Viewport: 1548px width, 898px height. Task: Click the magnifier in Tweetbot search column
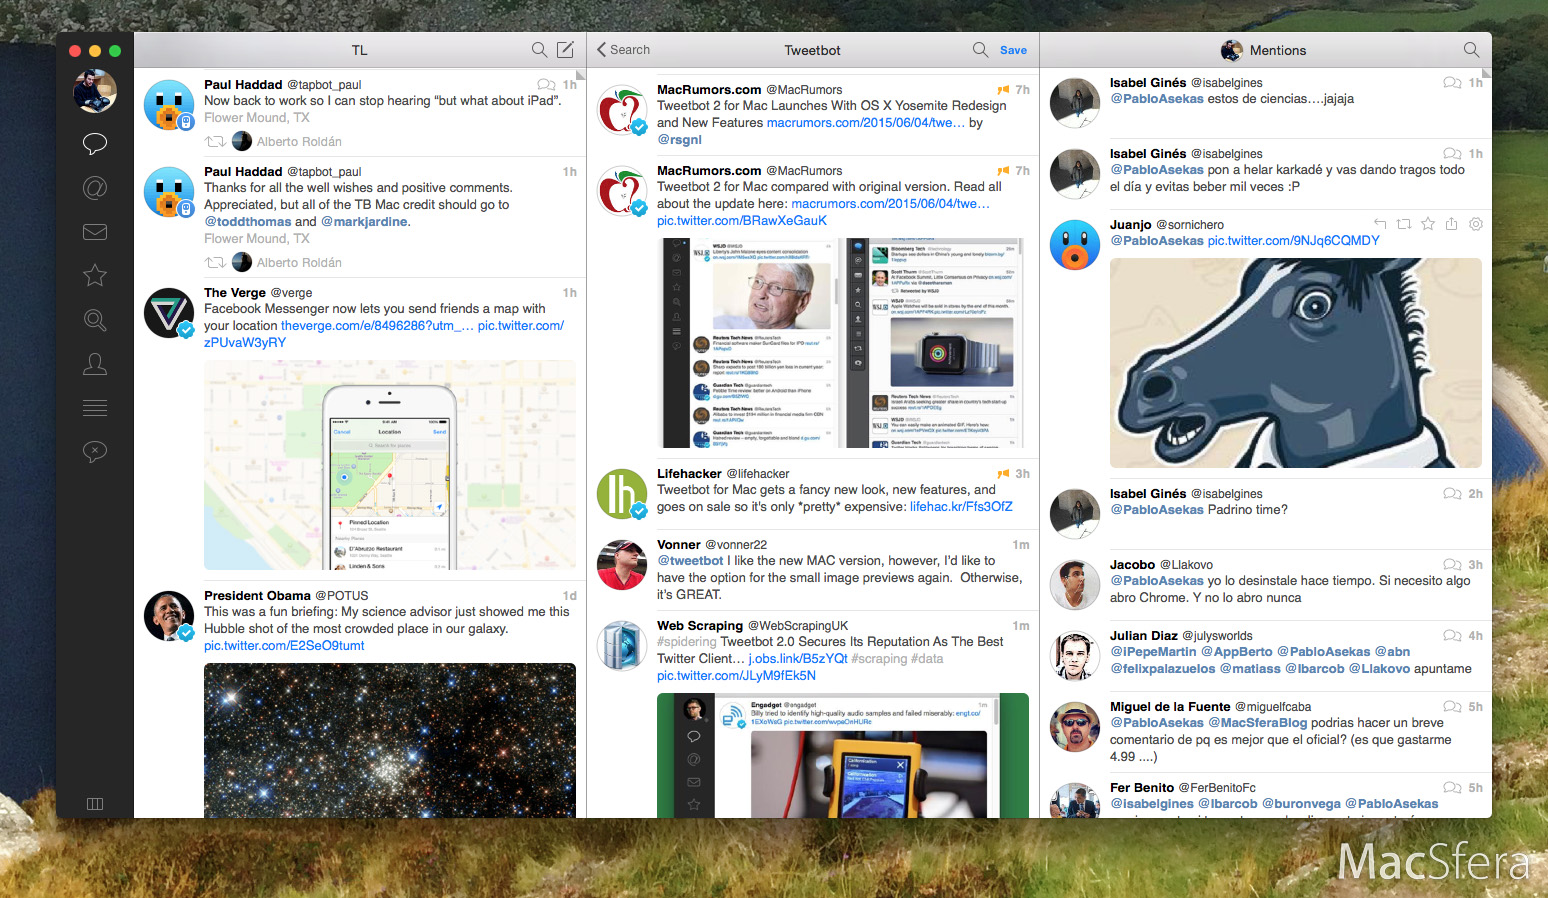pyautogui.click(x=980, y=50)
